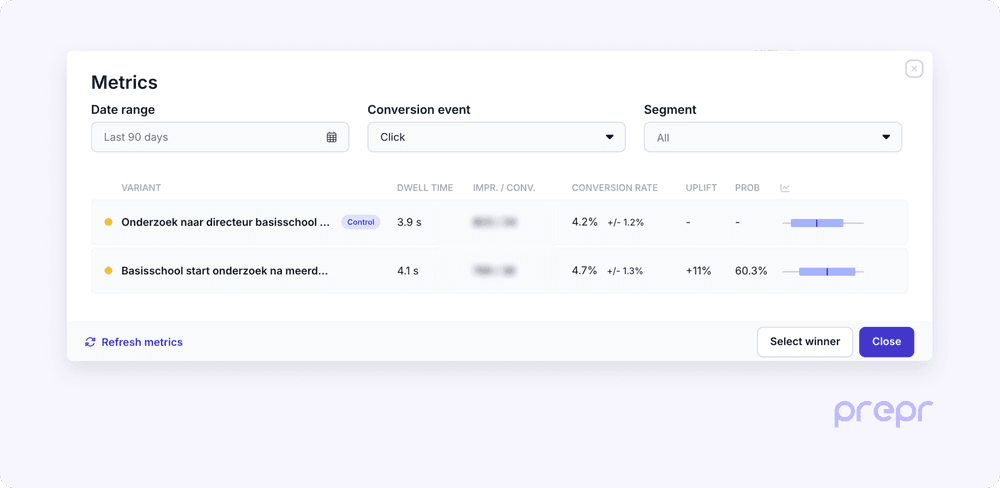Click the chart icon column header
The width and height of the screenshot is (1000, 488).
[x=785, y=188]
